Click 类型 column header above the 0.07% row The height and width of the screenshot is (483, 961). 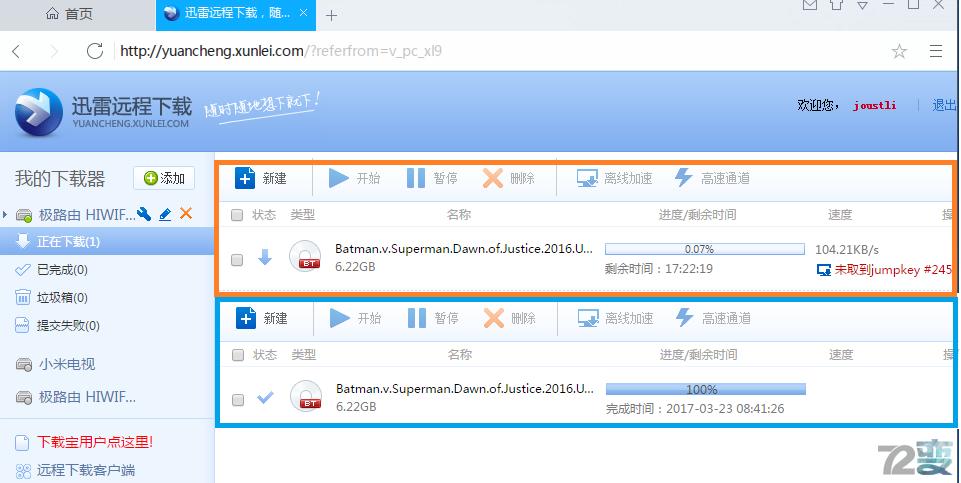[302, 215]
